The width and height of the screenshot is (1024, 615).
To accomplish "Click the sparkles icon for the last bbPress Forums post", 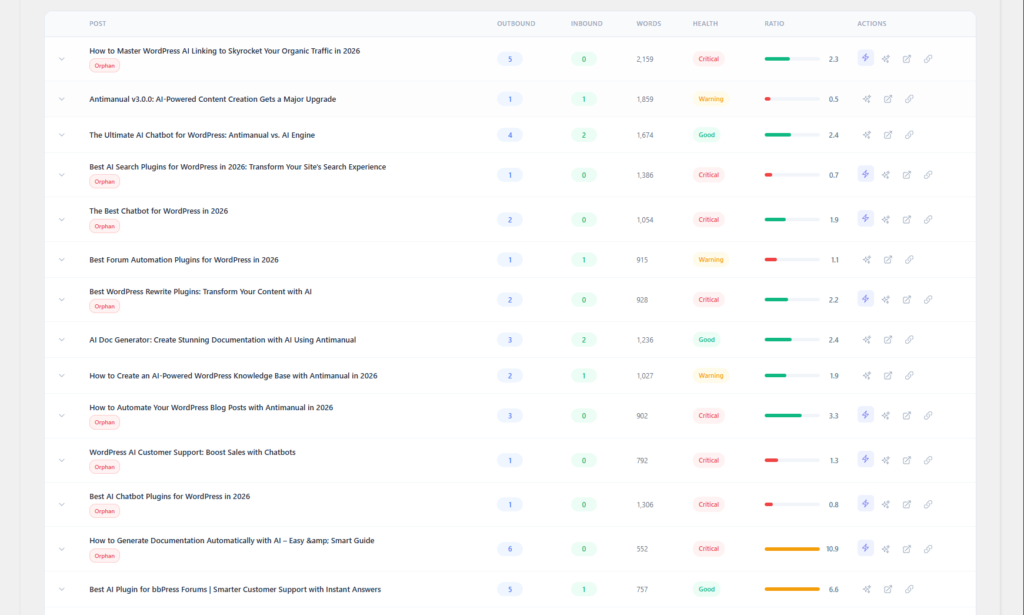I will pos(866,589).
